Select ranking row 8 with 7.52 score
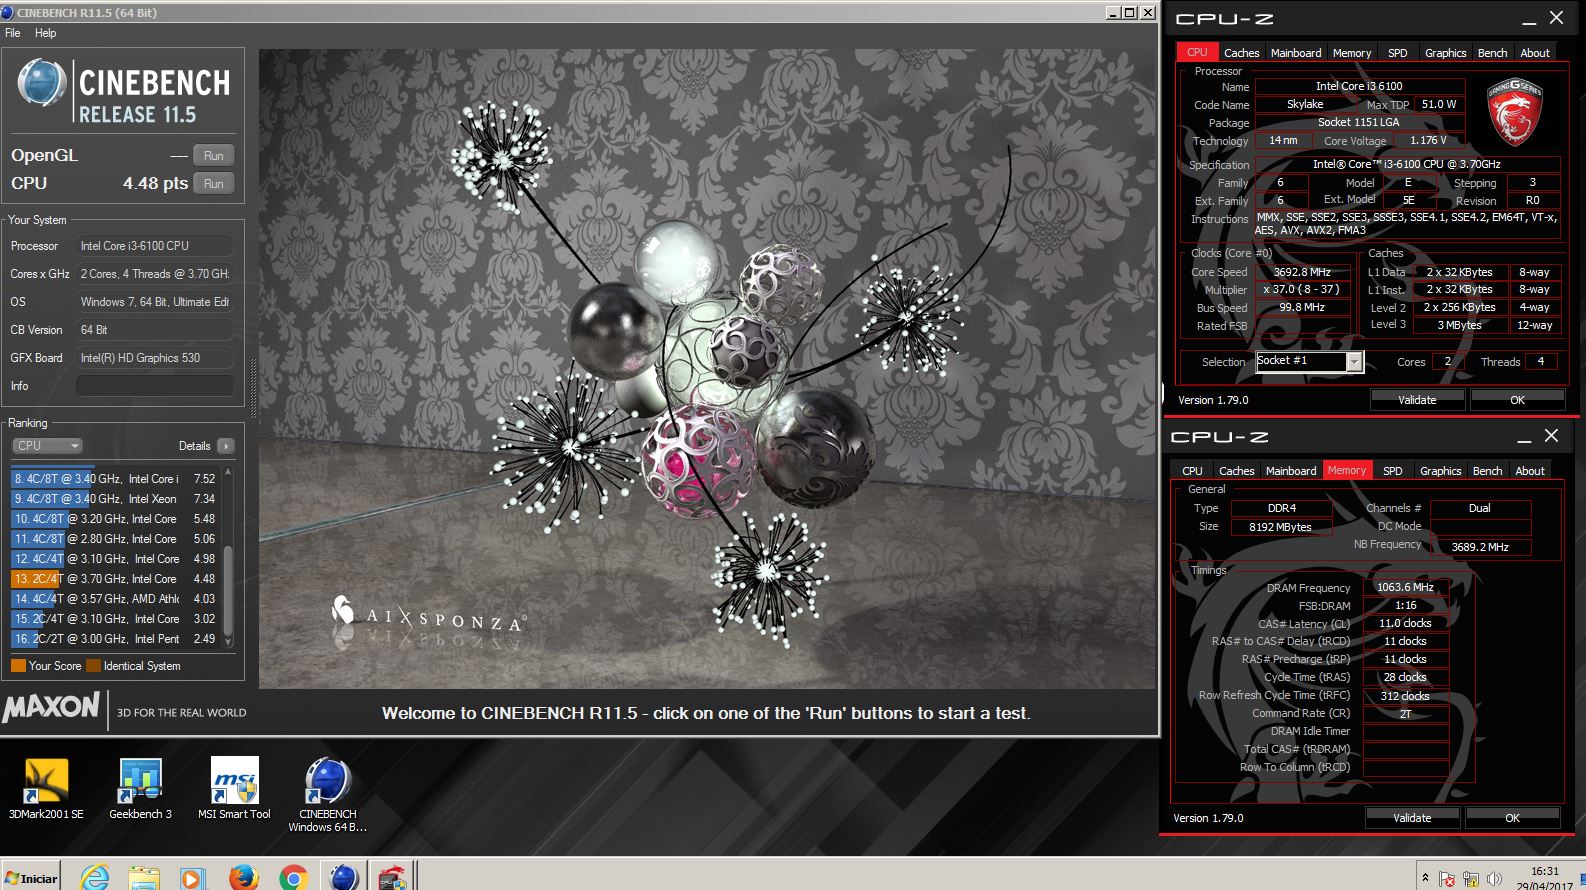The width and height of the screenshot is (1586, 890). pos(115,479)
